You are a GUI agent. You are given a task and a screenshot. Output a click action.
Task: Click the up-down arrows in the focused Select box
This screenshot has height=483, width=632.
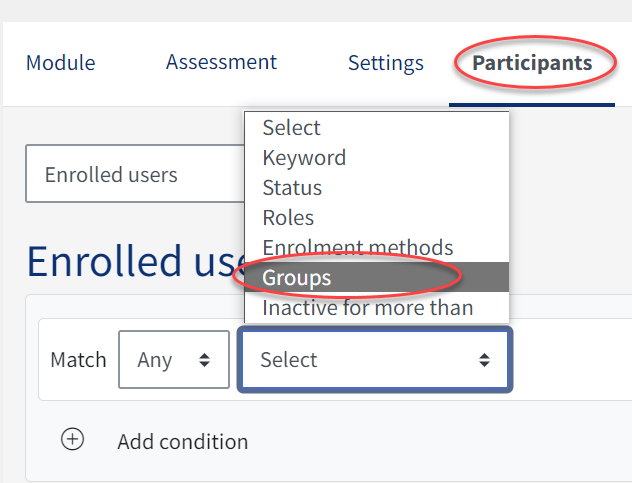[484, 360]
